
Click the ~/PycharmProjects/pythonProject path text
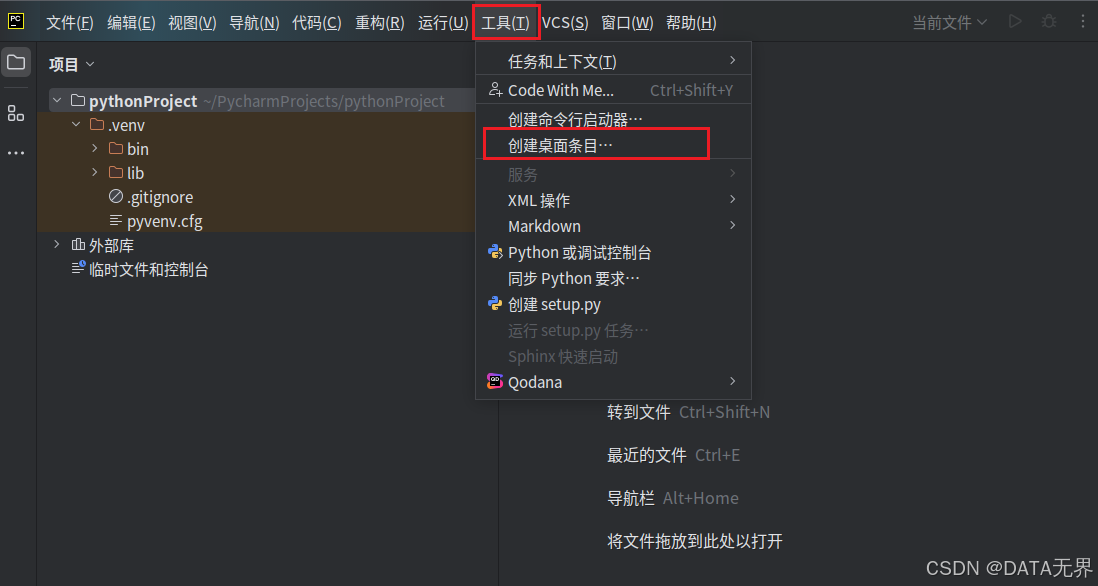pyautogui.click(x=324, y=102)
